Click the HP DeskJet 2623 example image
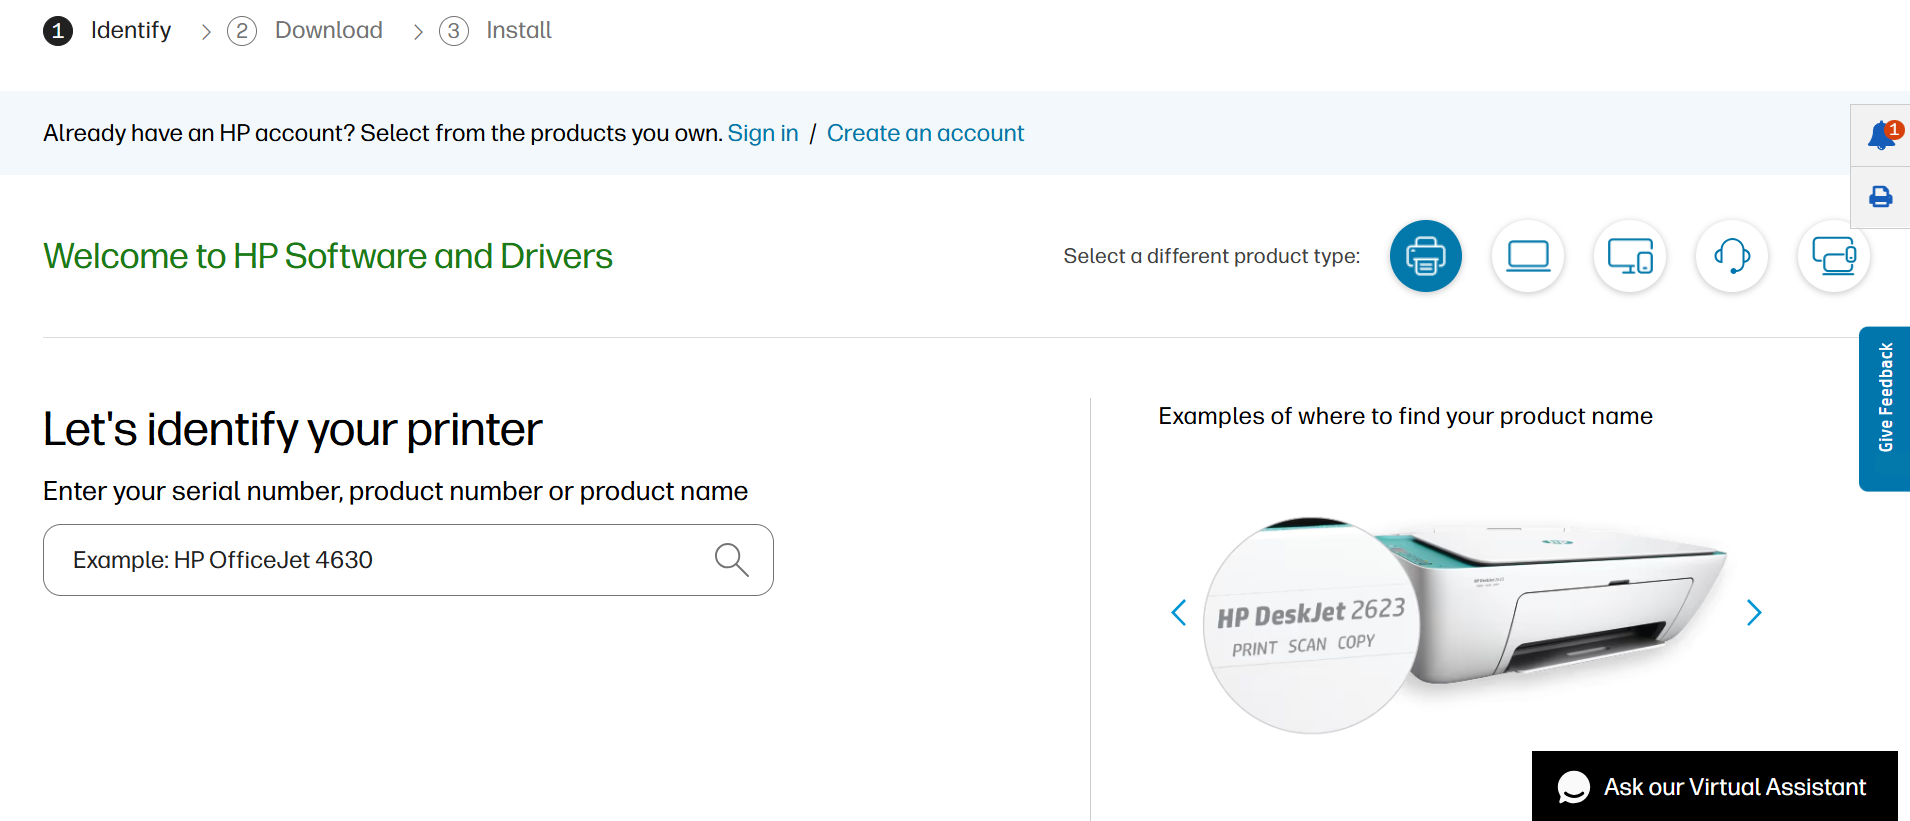Viewport: 1910px width, 821px height. pyautogui.click(x=1465, y=620)
